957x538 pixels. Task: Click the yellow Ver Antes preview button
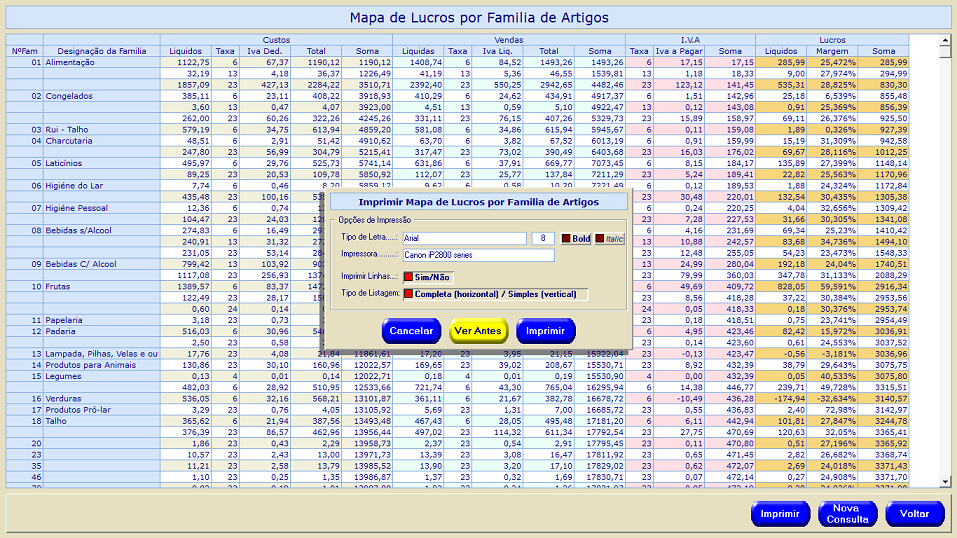[x=478, y=331]
